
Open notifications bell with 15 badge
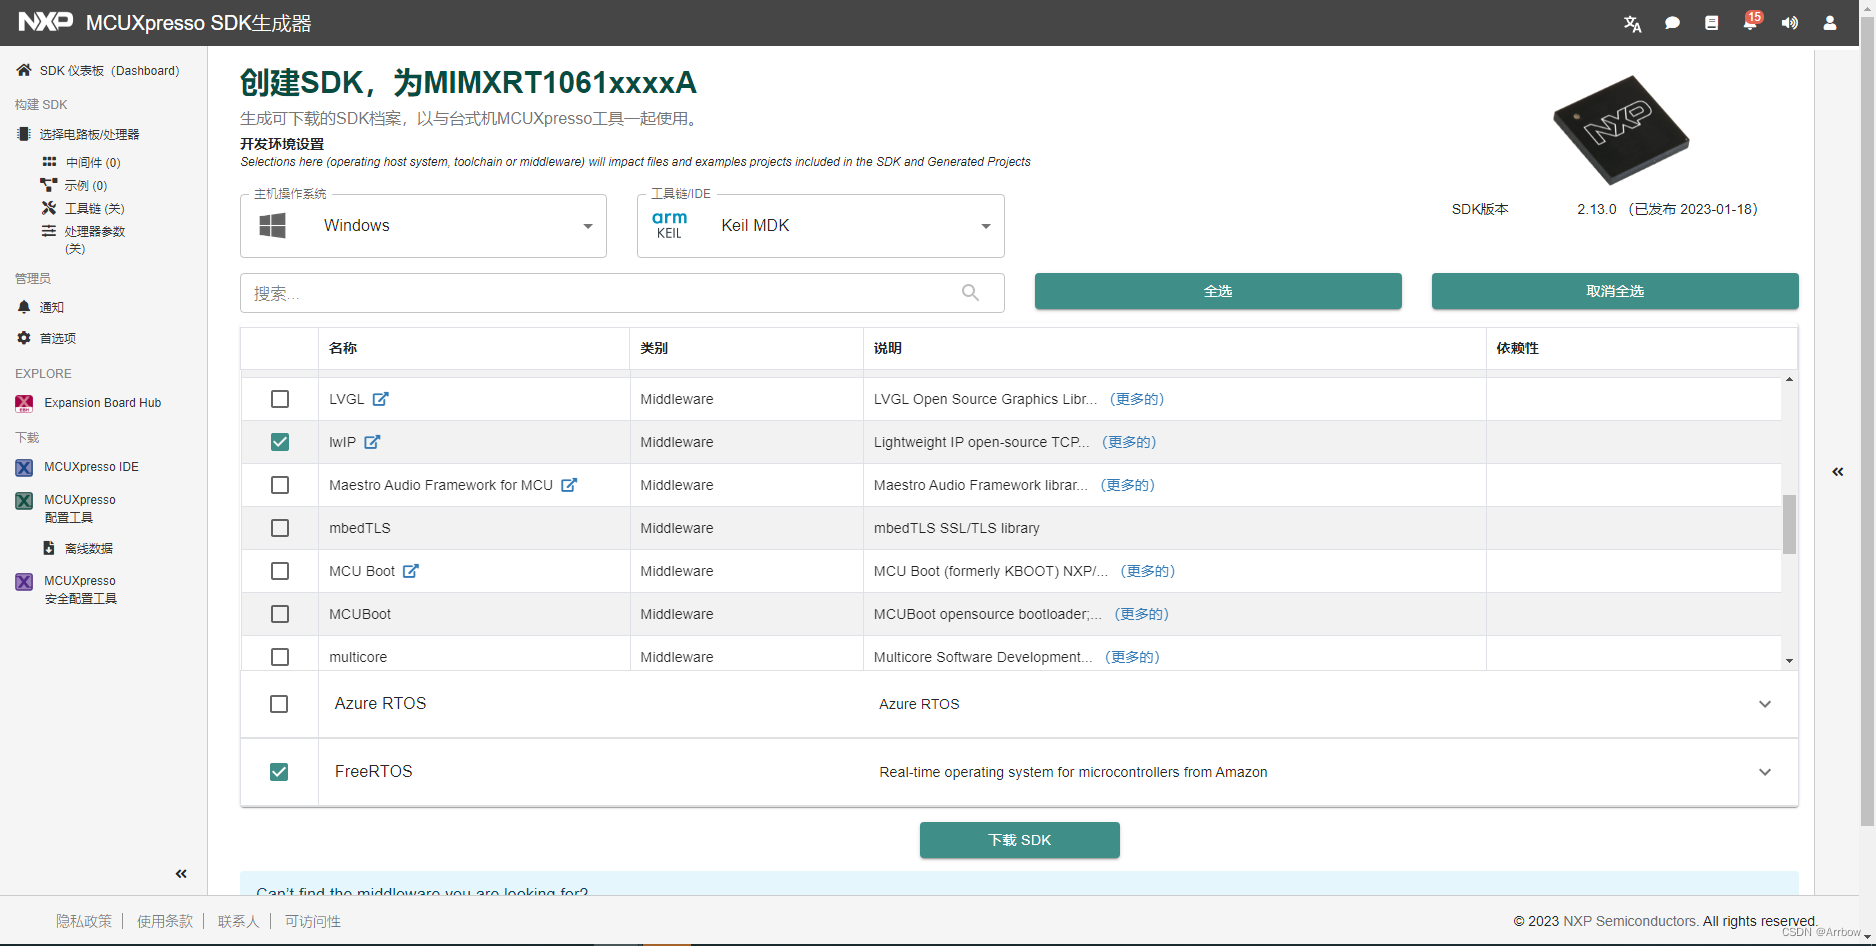(1751, 22)
